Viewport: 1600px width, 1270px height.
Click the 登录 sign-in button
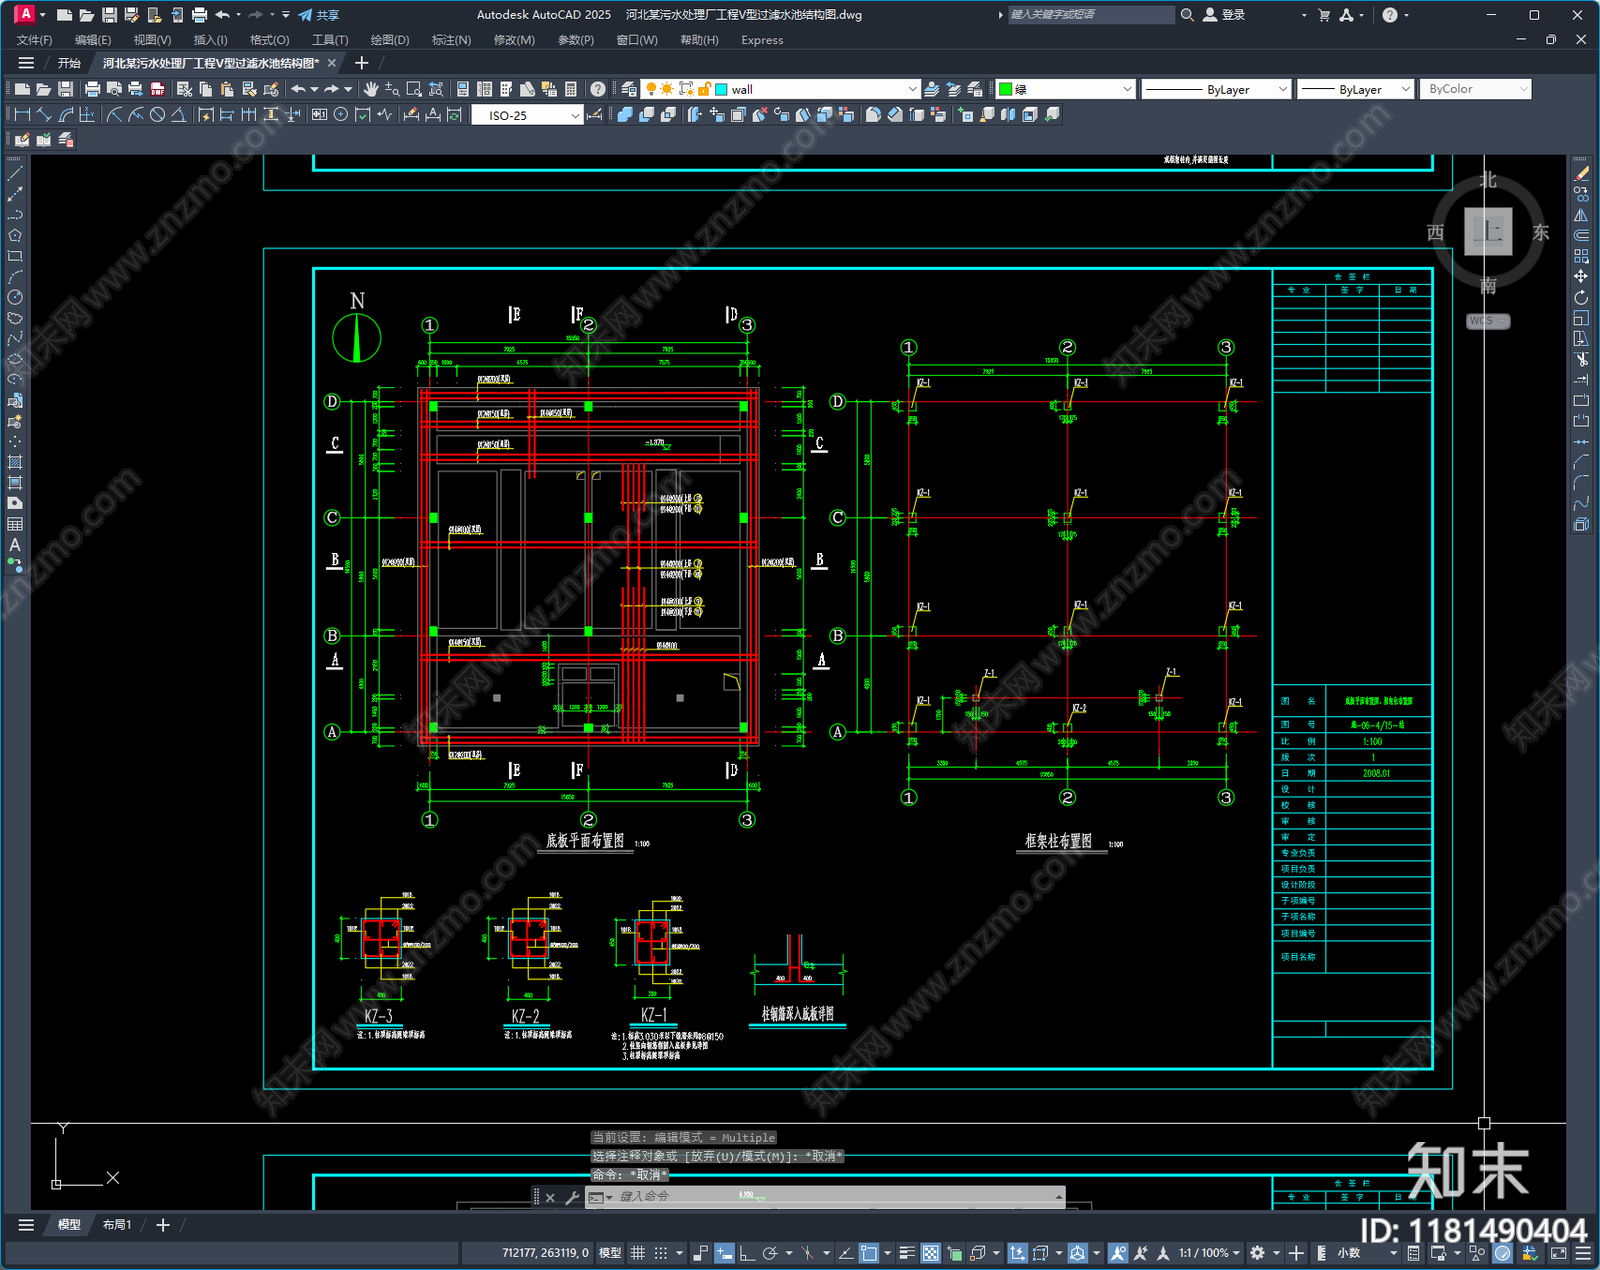(1224, 15)
